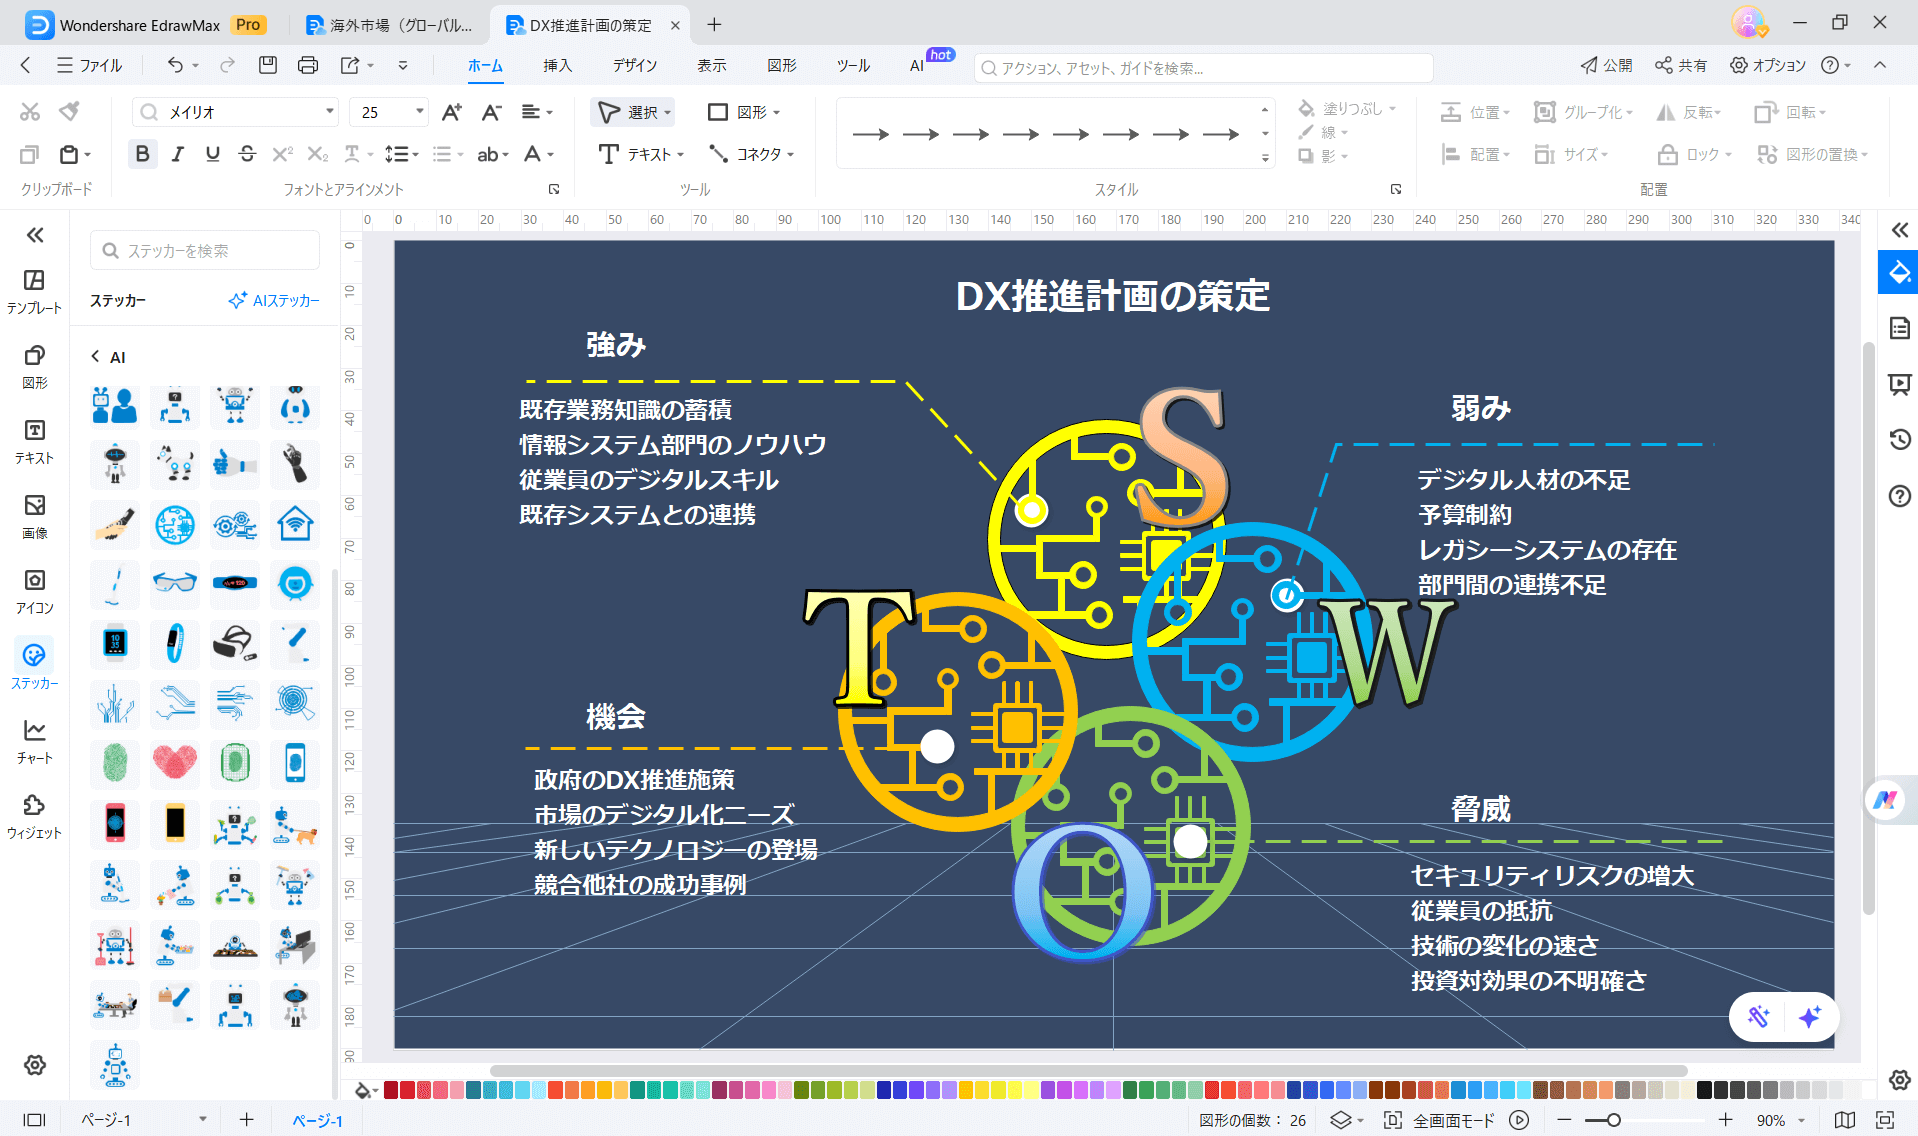This screenshot has width=1918, height=1136.
Task: Toggle underline formatting
Action: (212, 153)
